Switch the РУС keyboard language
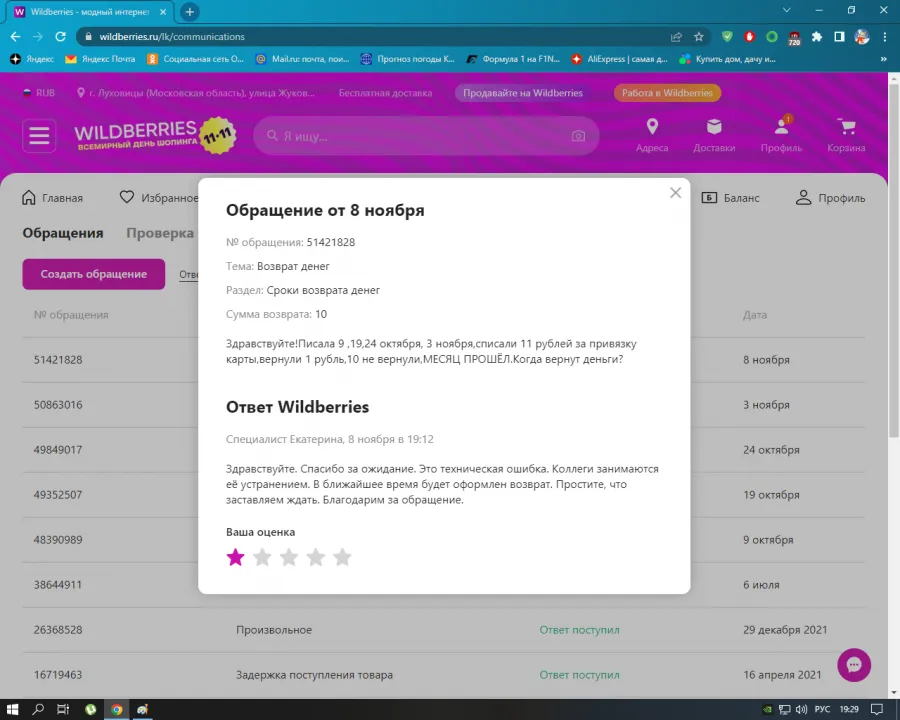 click(x=822, y=709)
